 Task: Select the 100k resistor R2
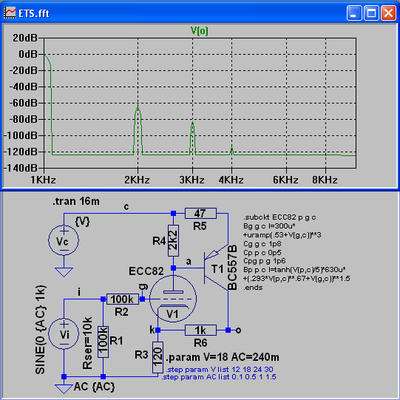pos(122,299)
